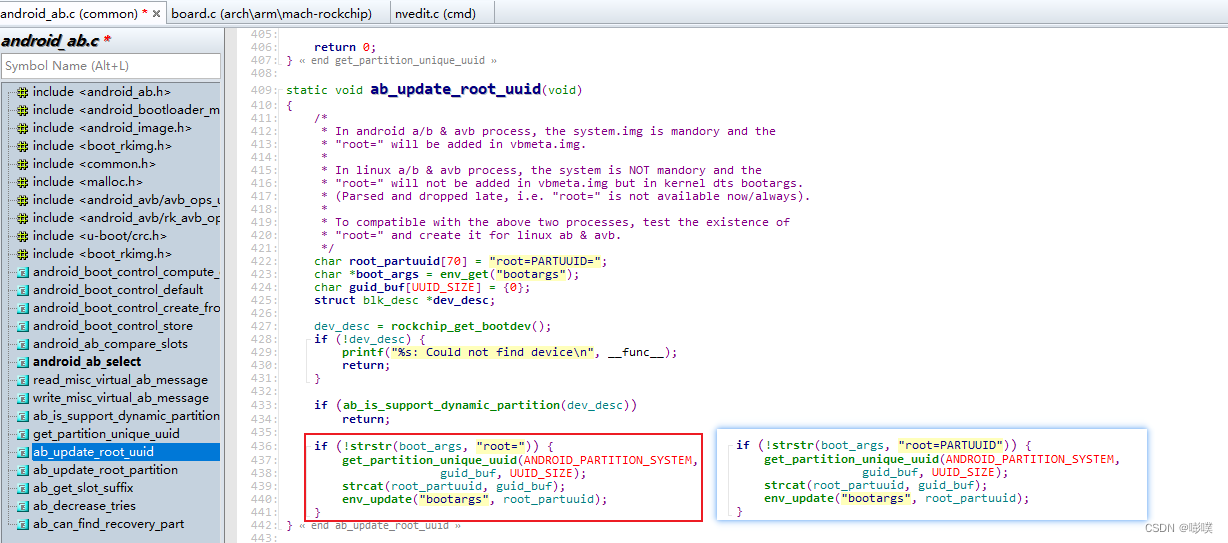Select ab_decrease_tries in the symbol list

click(x=83, y=506)
